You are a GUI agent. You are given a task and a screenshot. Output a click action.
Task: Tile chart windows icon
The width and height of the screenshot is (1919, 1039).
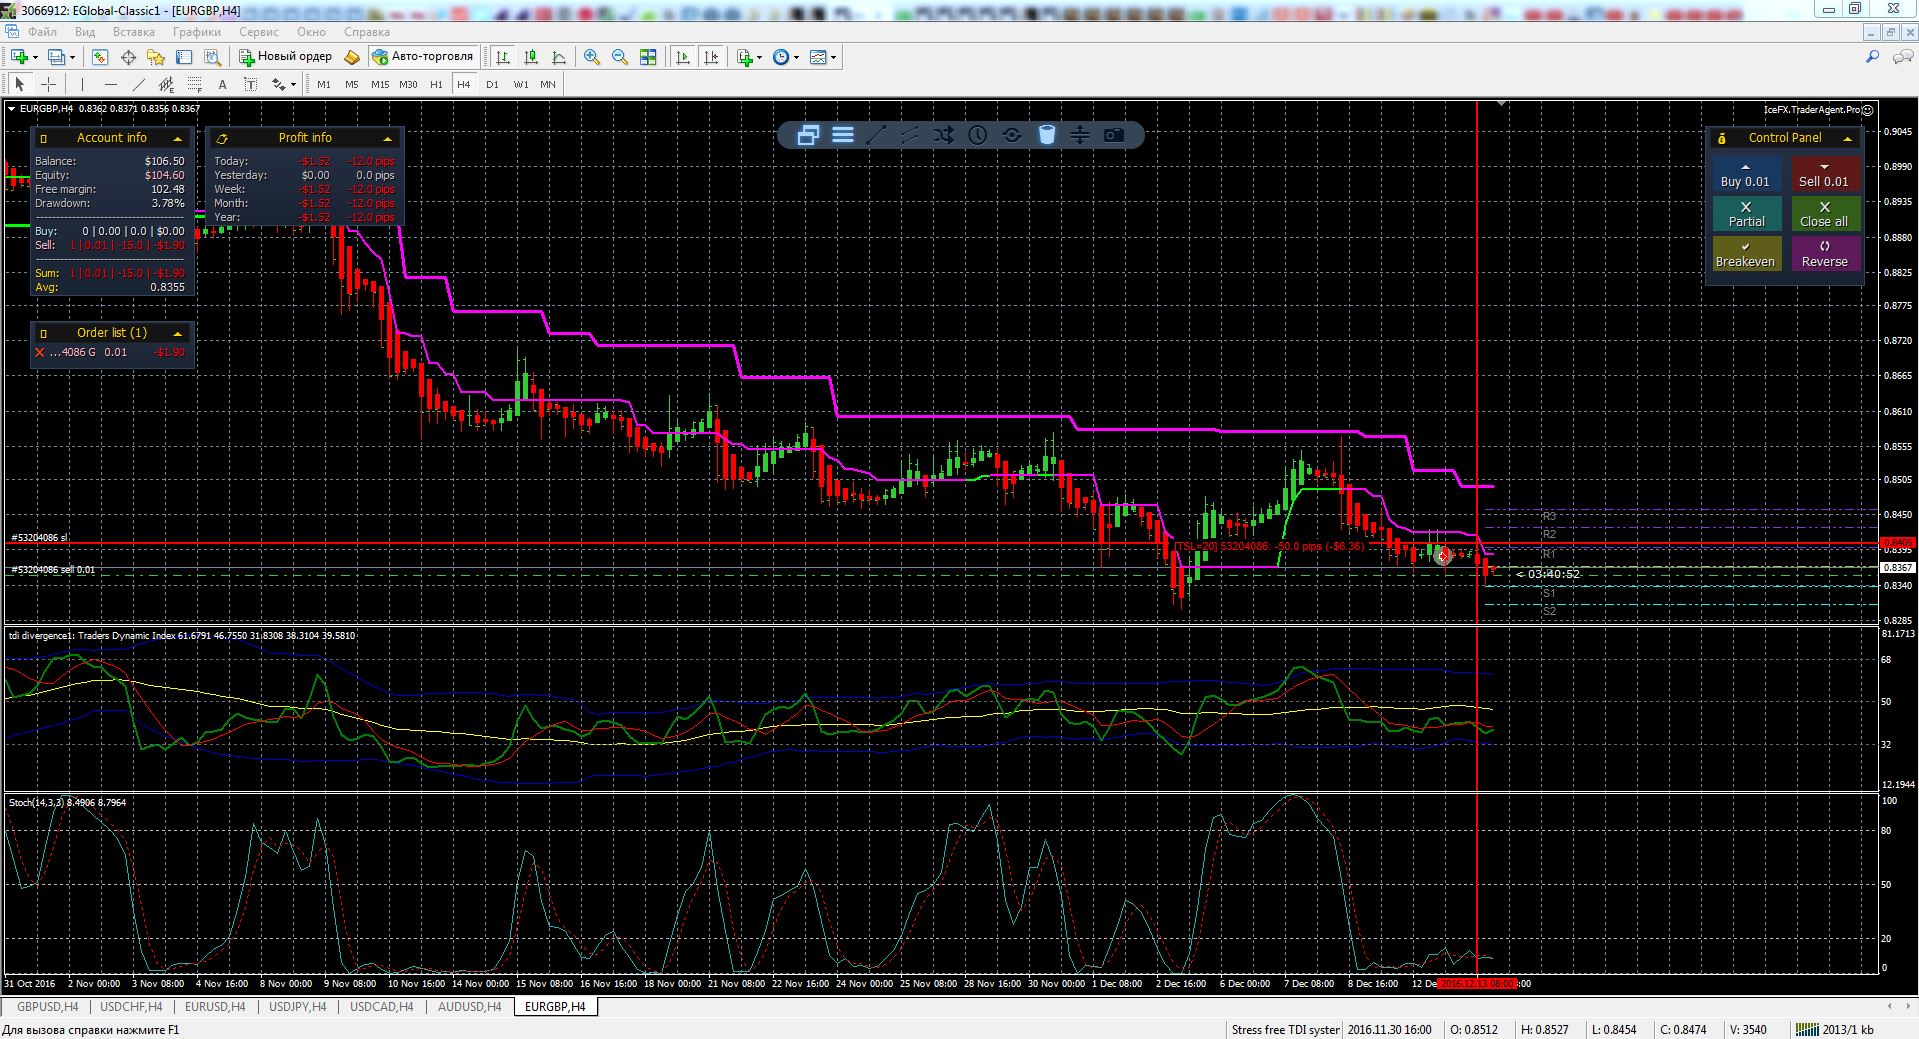[x=648, y=57]
